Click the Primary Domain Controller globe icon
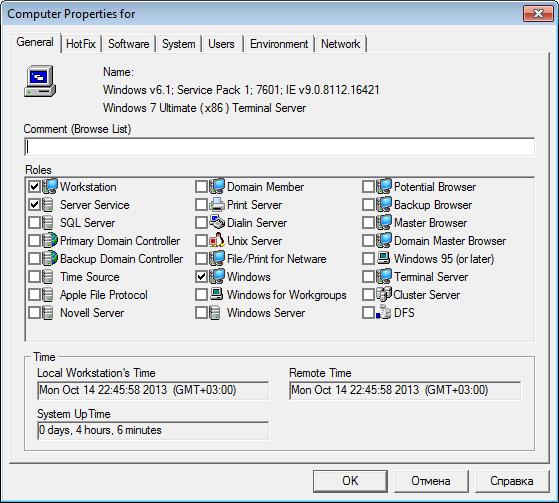The width and height of the screenshot is (559, 503). click(50, 241)
